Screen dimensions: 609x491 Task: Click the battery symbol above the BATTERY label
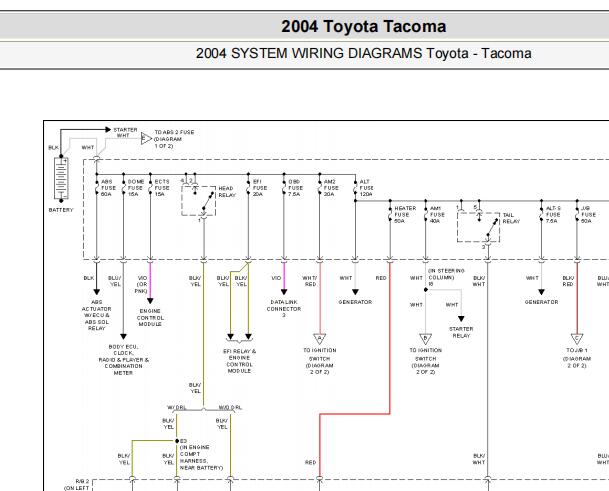coord(61,178)
